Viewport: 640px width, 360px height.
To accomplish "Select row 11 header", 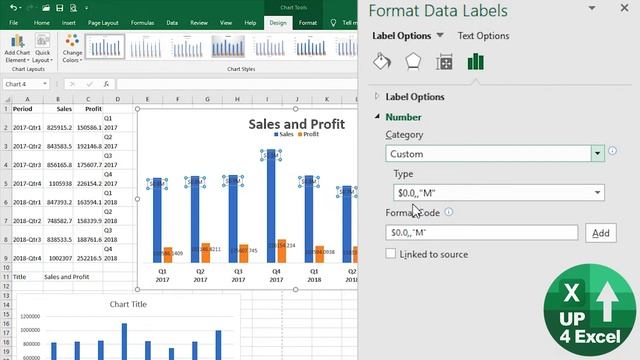I will pos(6,277).
